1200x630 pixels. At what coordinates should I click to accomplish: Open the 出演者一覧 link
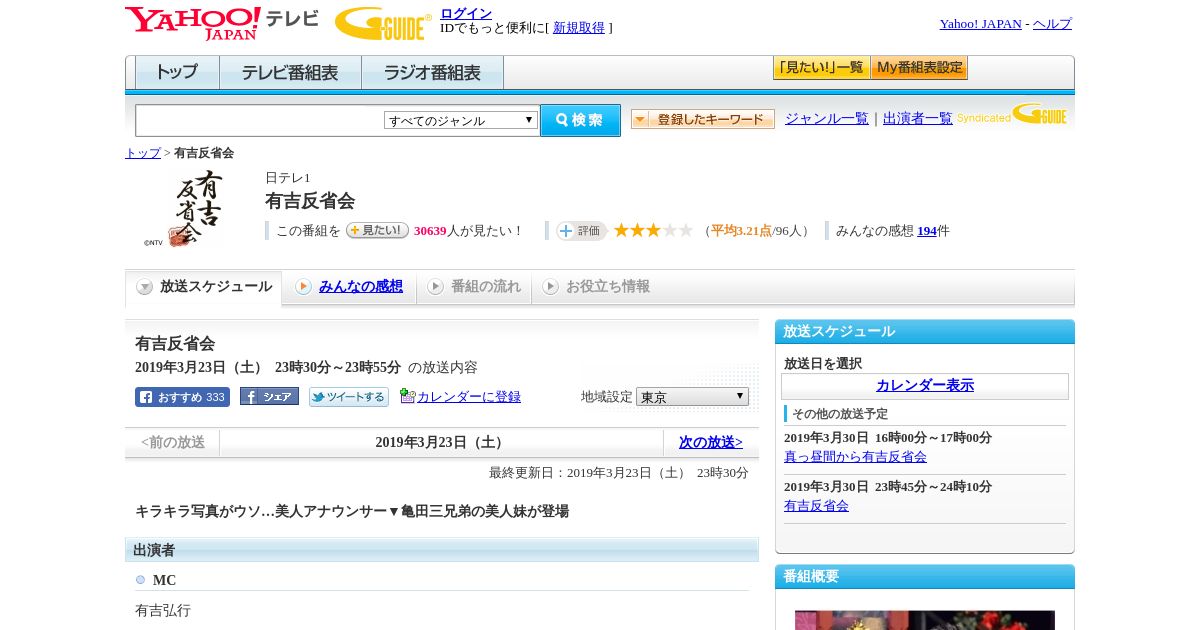pos(918,119)
